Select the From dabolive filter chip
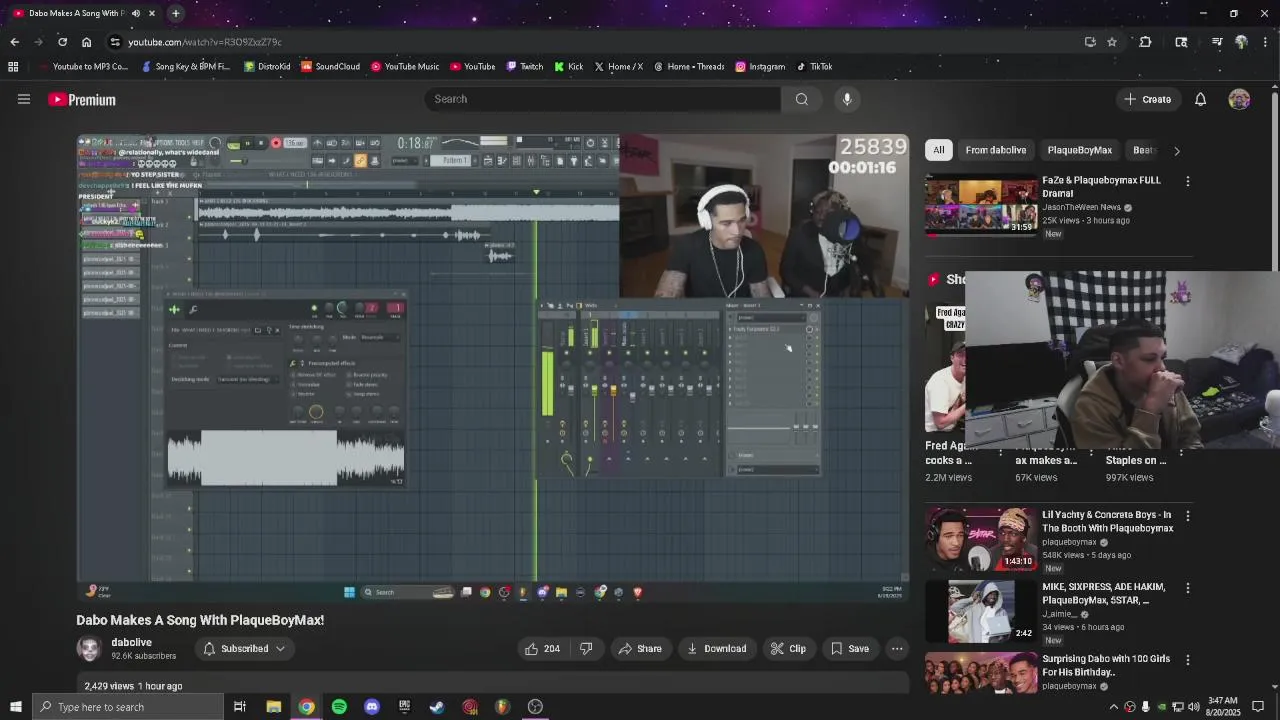This screenshot has width=1280, height=720. 995,150
